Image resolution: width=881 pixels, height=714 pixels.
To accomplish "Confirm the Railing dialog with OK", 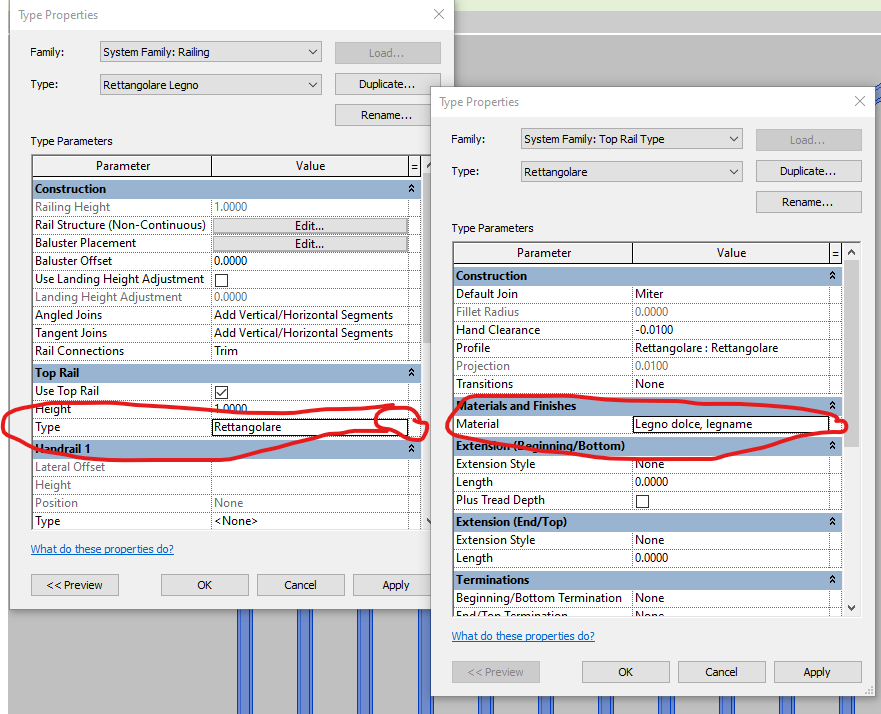I will pyautogui.click(x=204, y=585).
